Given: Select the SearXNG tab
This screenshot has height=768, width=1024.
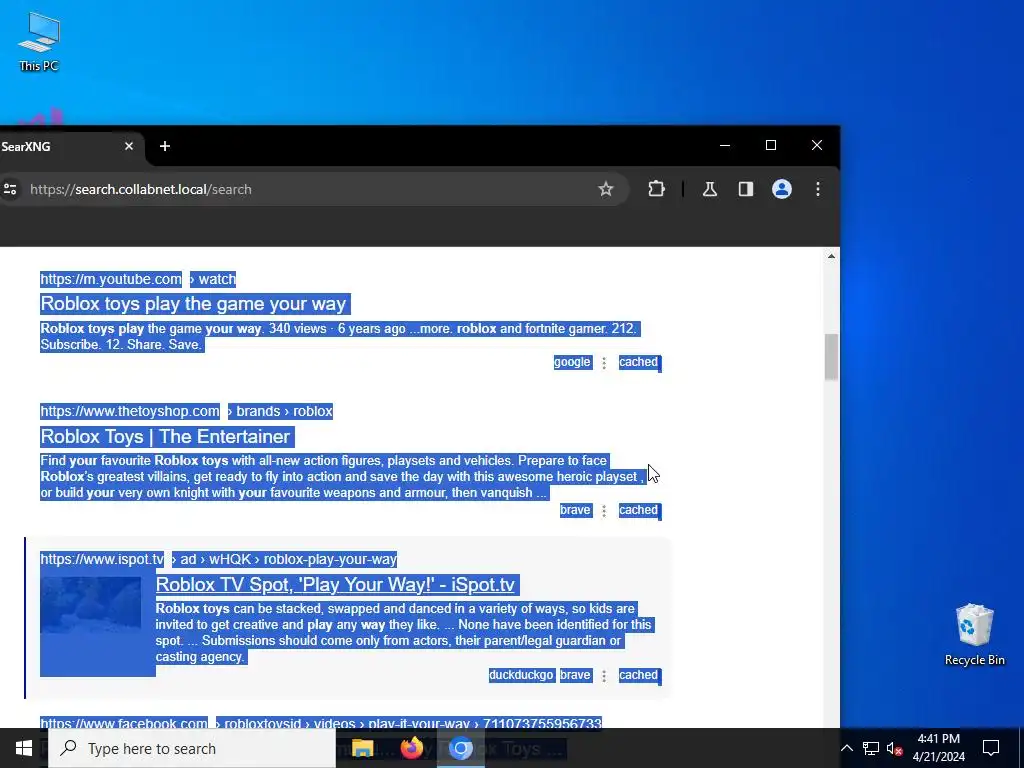Looking at the screenshot, I should (65, 146).
